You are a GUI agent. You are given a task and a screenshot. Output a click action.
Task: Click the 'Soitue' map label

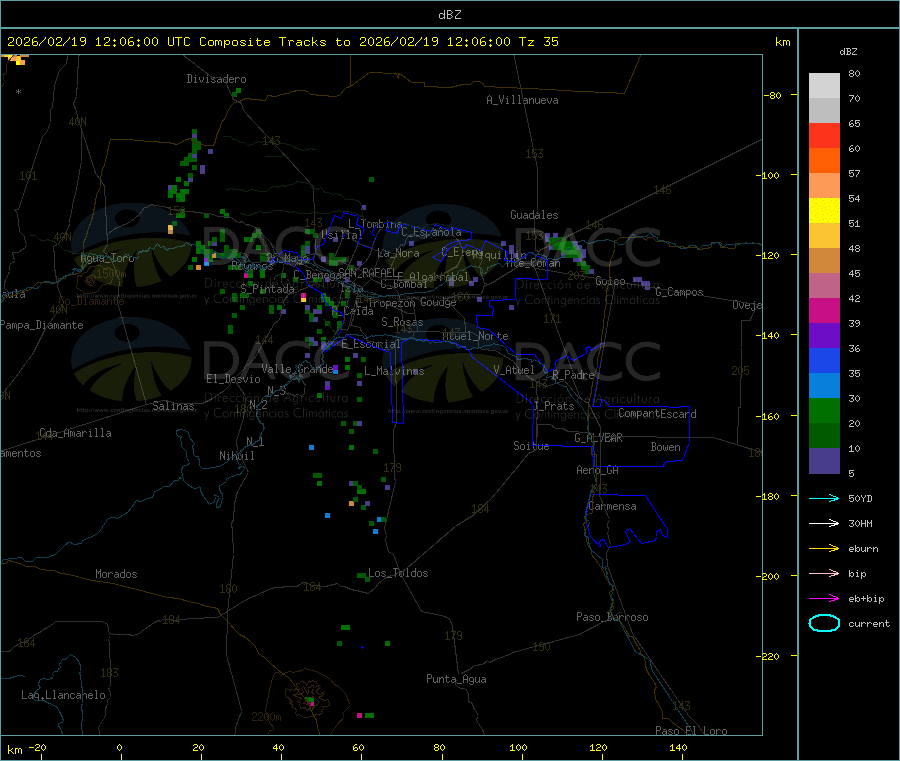[531, 446]
